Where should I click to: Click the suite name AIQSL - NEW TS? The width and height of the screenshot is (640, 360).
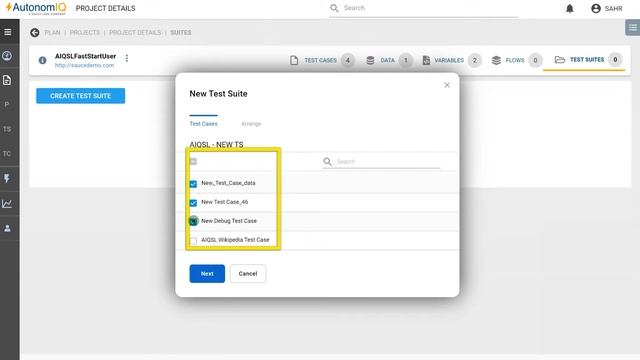tap(216, 144)
